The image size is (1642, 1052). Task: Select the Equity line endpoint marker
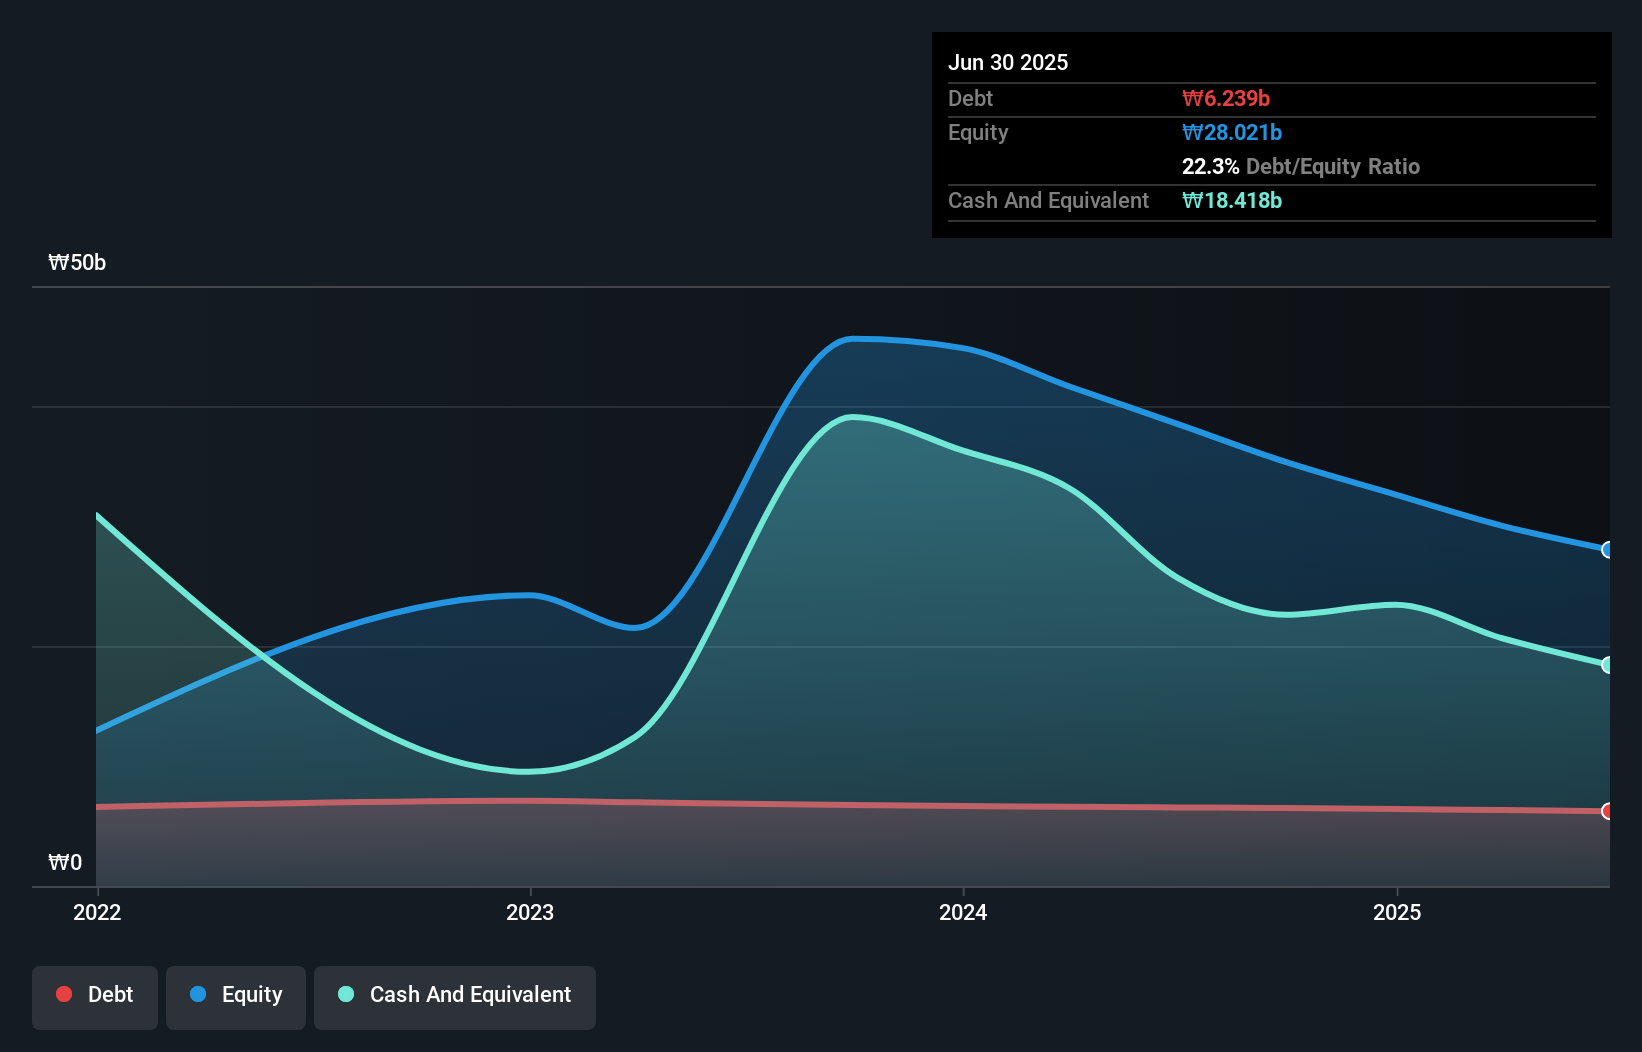pos(1609,550)
